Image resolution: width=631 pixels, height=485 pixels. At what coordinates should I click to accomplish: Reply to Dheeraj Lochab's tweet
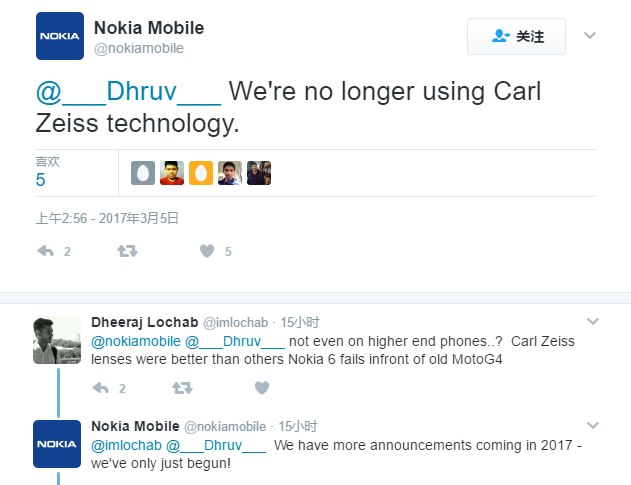100,388
